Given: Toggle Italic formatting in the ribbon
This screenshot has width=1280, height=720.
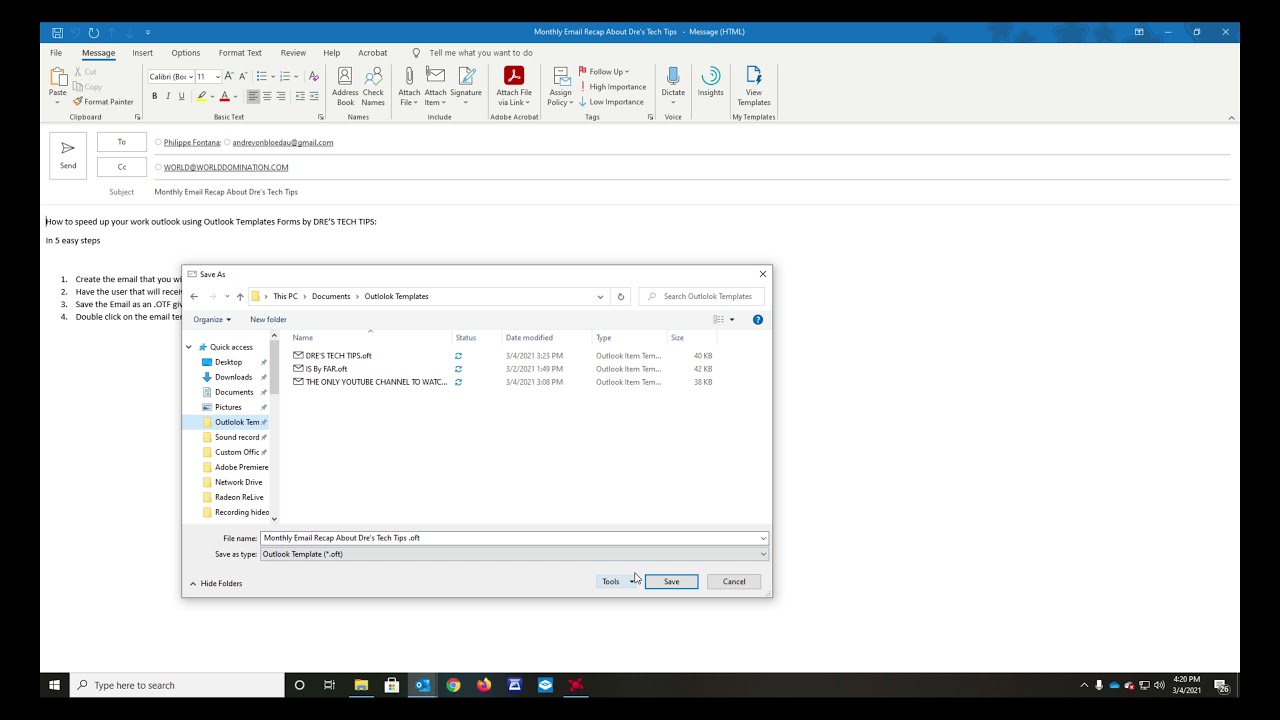Looking at the screenshot, I should click(x=167, y=96).
